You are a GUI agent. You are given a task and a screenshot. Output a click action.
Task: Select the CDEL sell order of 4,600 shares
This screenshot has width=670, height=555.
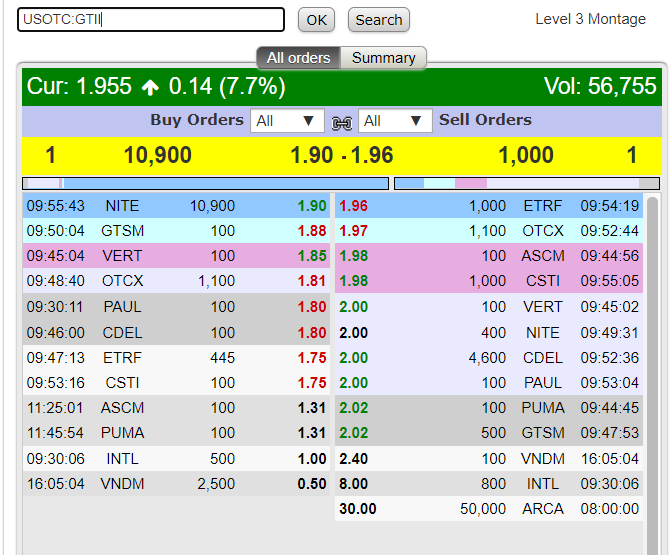489,357
